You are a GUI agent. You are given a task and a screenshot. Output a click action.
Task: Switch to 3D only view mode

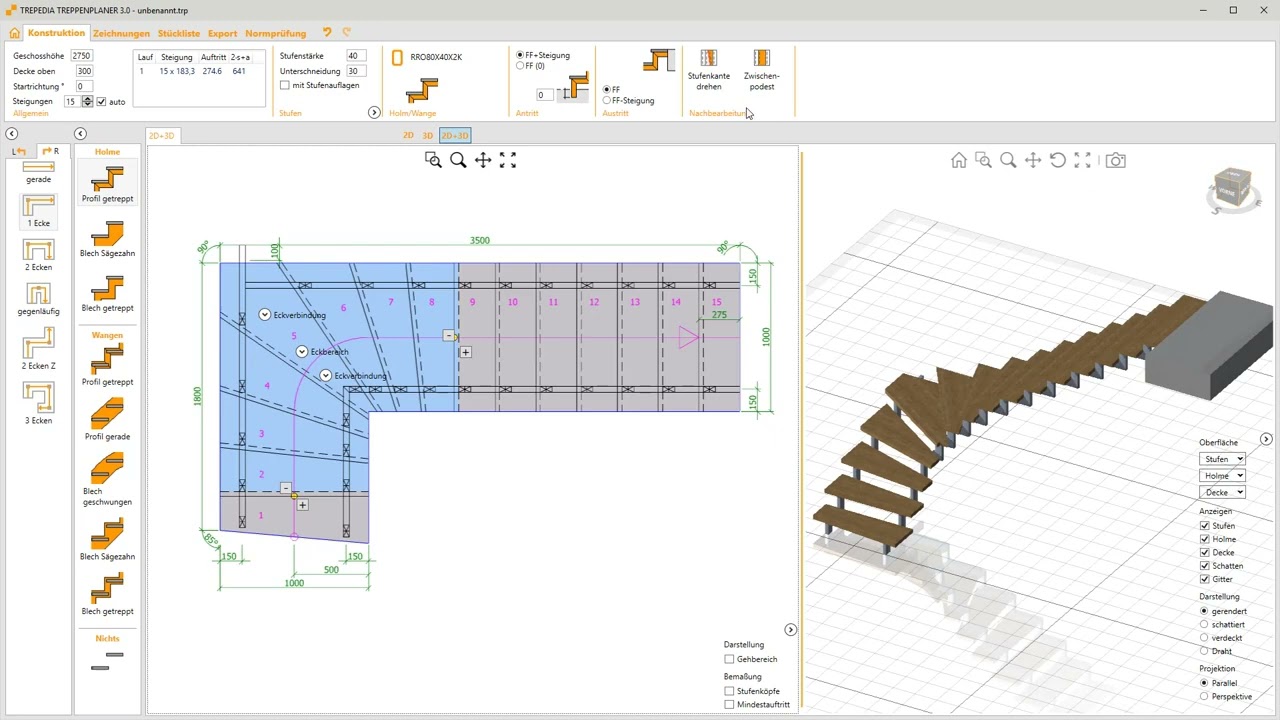pos(428,135)
